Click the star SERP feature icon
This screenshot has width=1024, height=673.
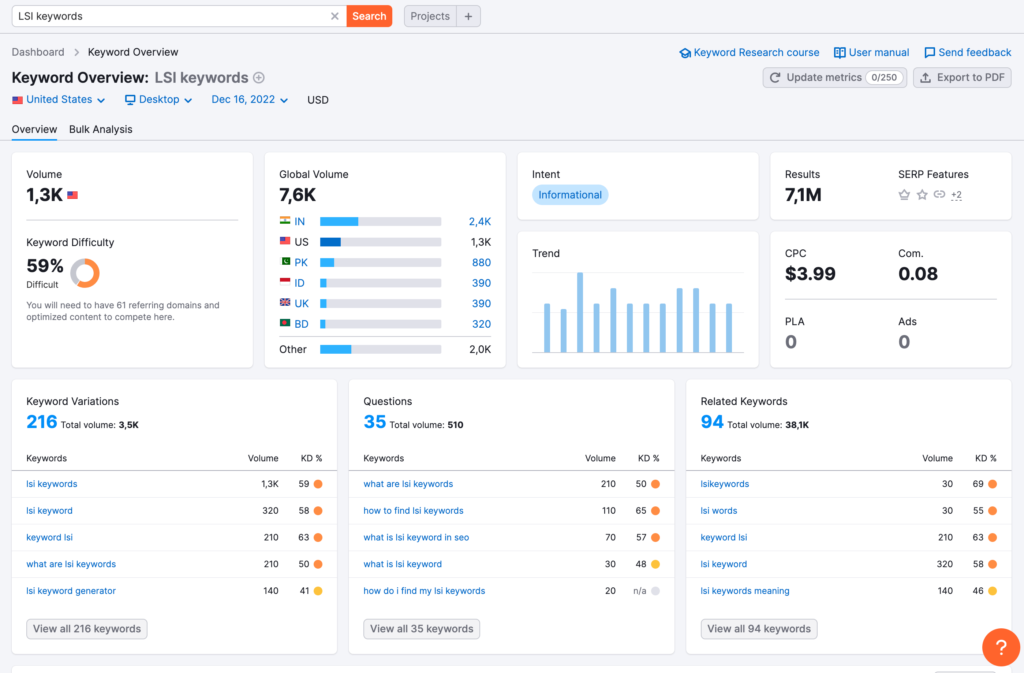pos(922,195)
